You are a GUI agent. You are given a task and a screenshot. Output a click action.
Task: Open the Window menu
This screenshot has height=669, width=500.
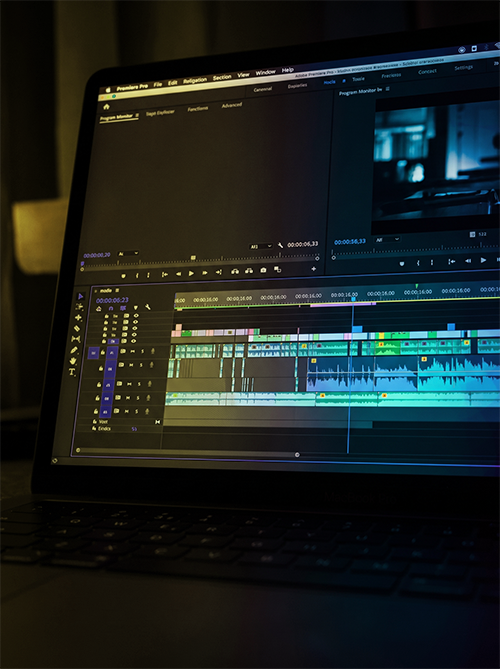point(265,73)
